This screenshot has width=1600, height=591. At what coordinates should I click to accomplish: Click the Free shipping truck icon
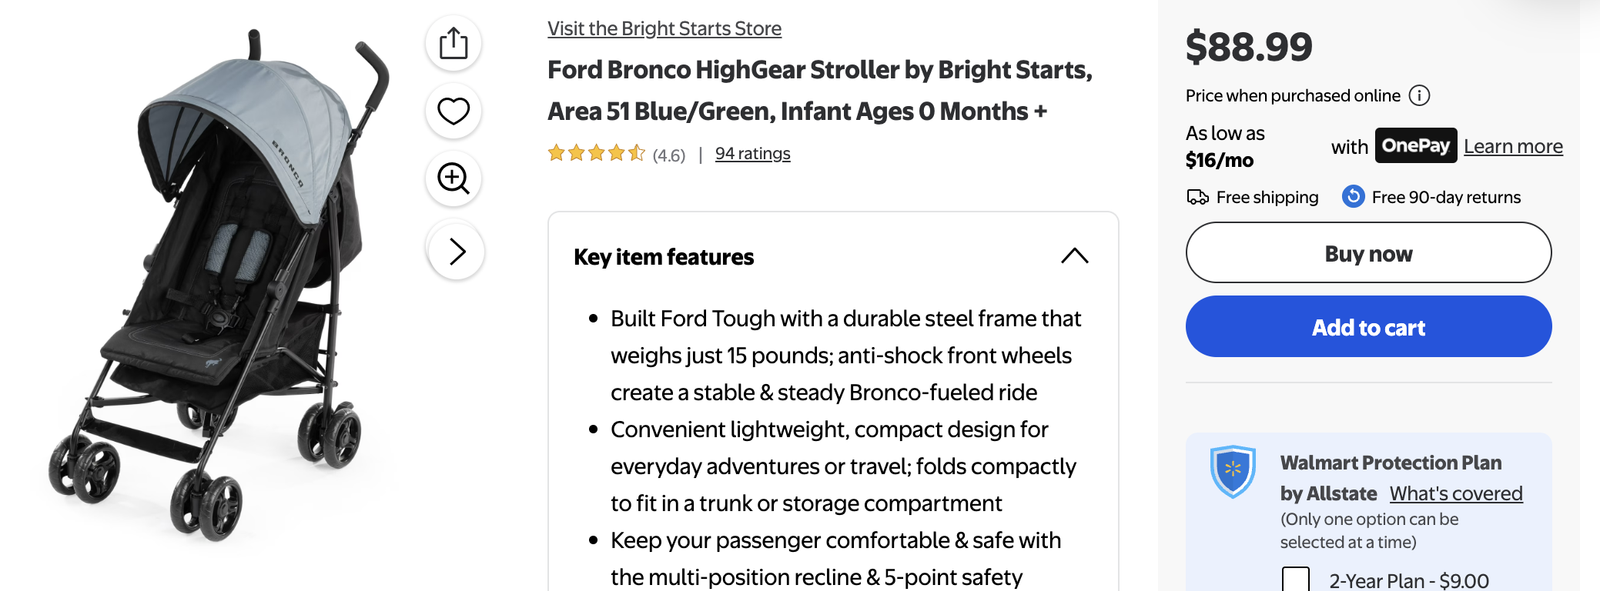[x=1197, y=197]
